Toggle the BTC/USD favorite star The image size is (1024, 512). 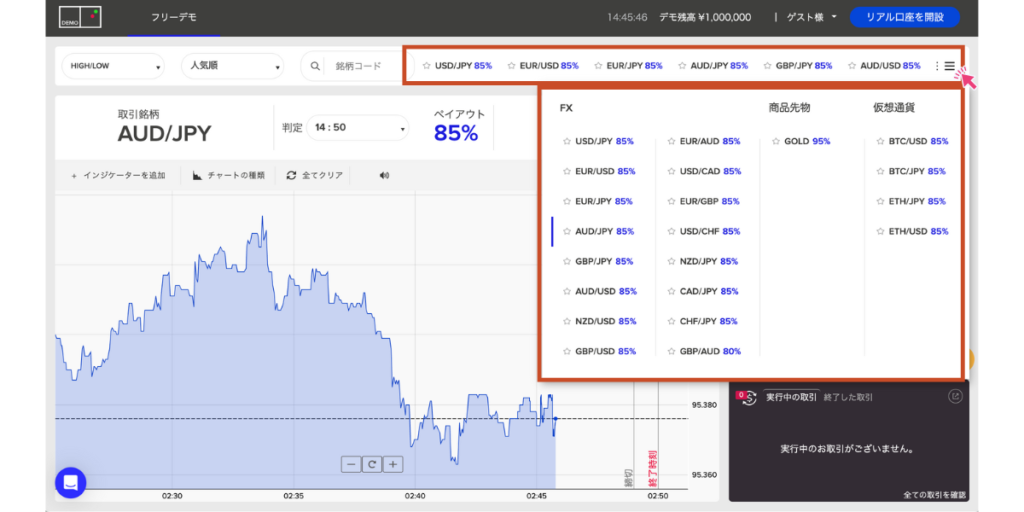880,142
